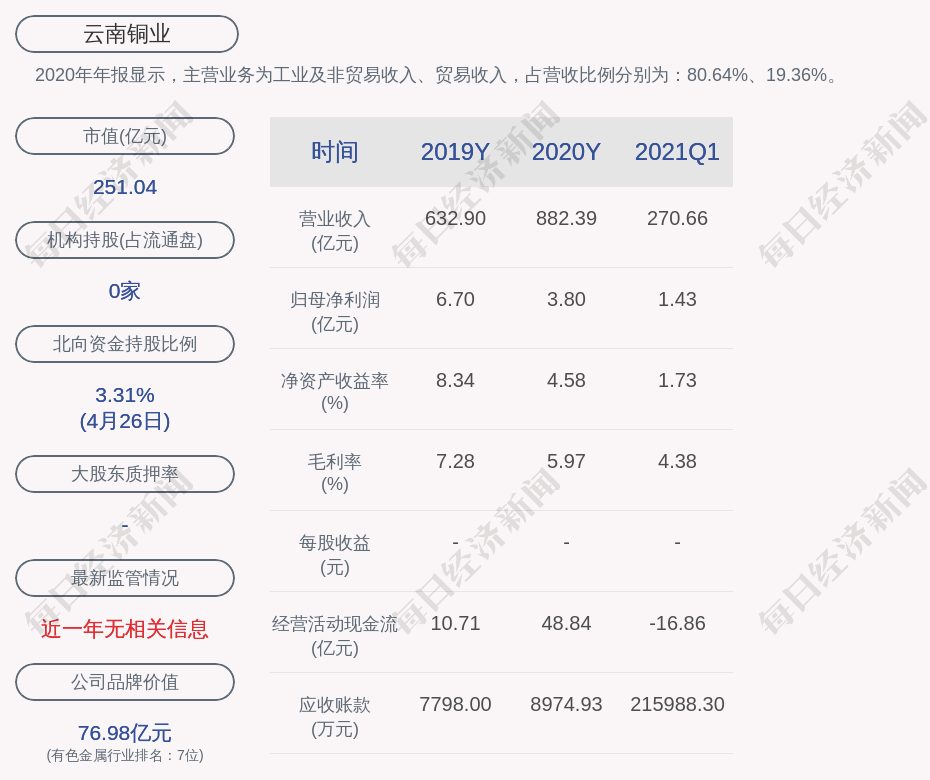The width and height of the screenshot is (930, 780).
Task: Select the 市值(亿元) label button
Action: coord(125,136)
